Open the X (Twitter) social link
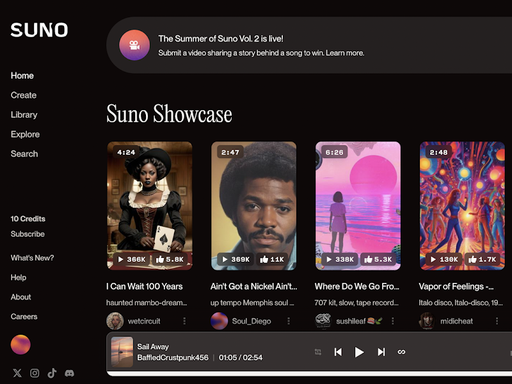512x384 pixels. (17, 373)
